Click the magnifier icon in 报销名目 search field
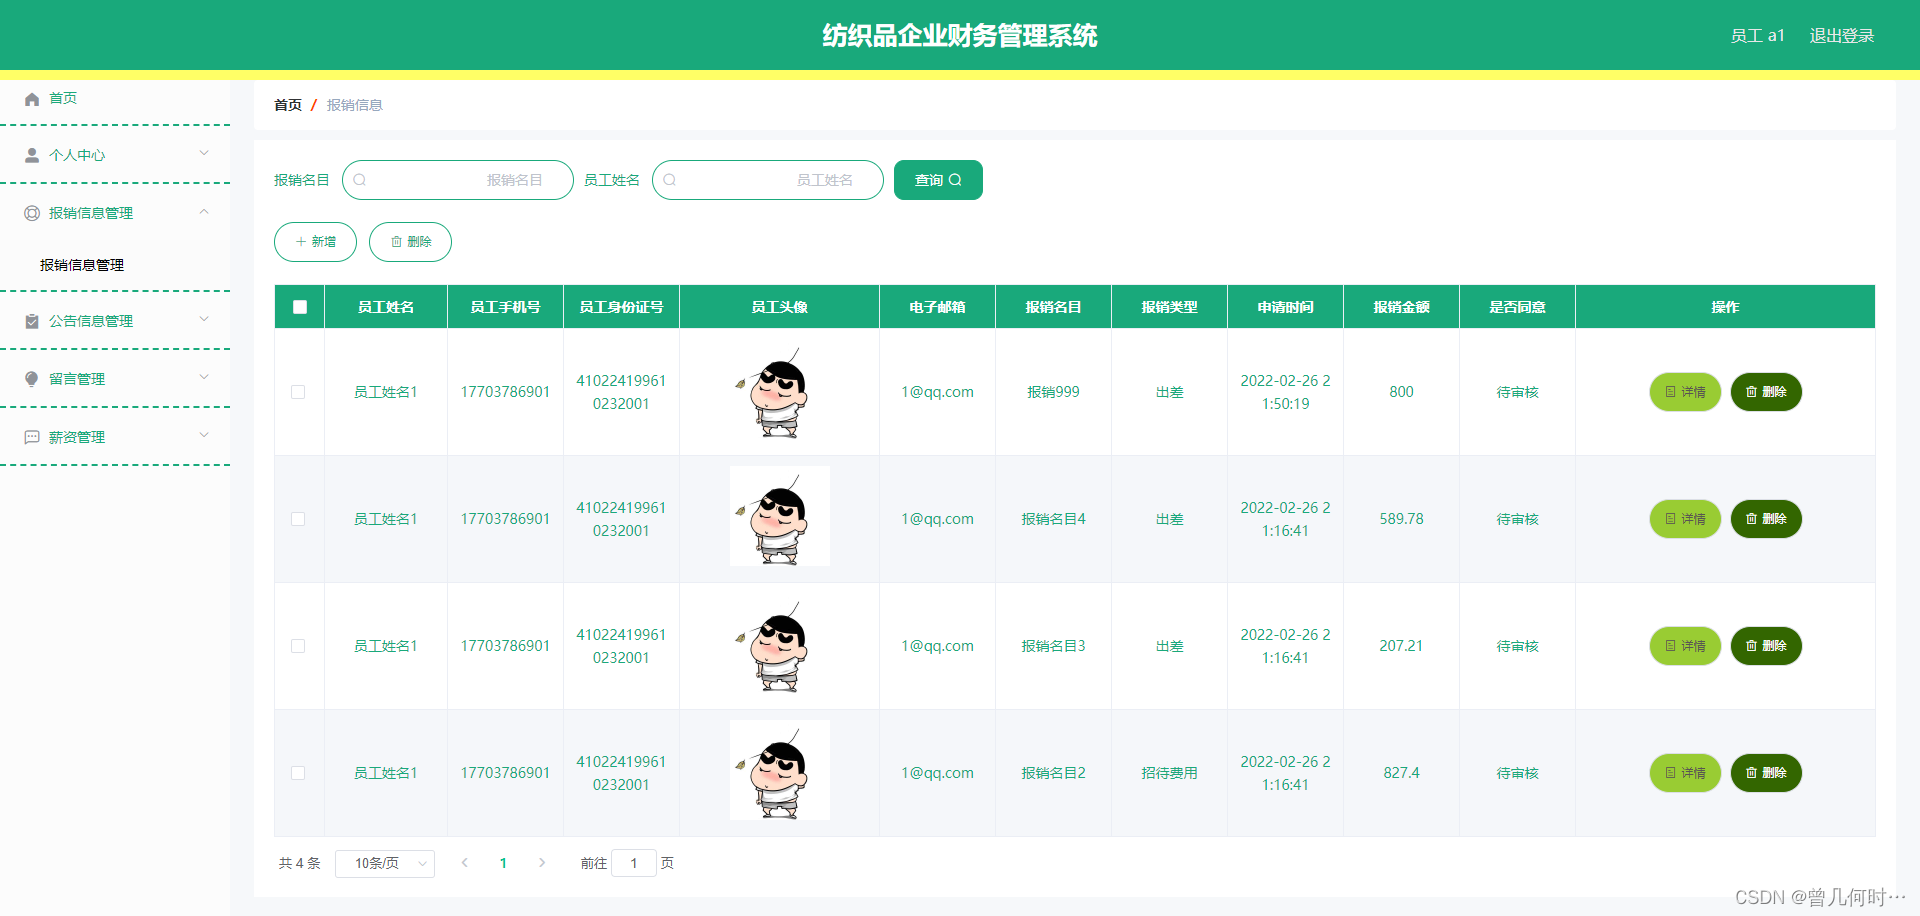The image size is (1920, 916). [x=359, y=180]
